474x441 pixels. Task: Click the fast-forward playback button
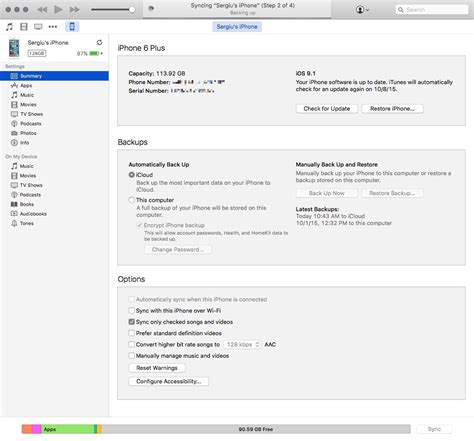[75, 10]
